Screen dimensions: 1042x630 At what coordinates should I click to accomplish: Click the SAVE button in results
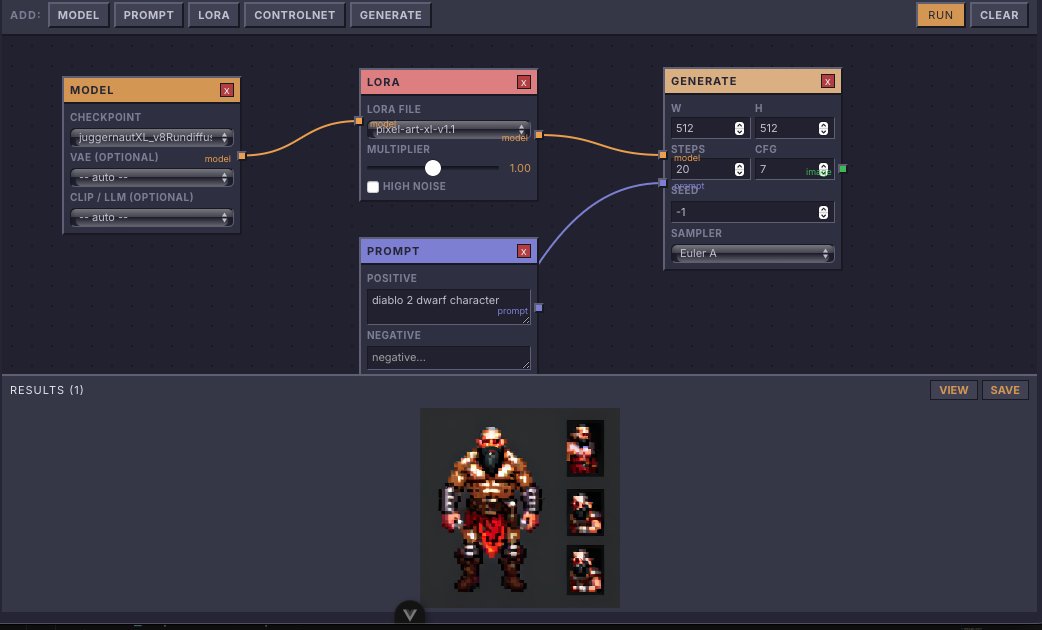pos(1005,390)
